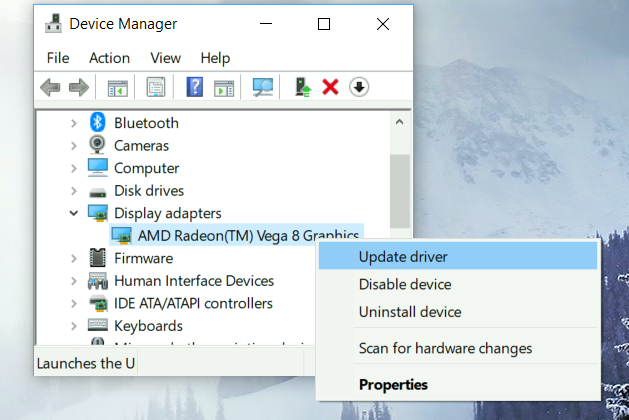Expand the IDE ATA/ATAPI controllers category

click(74, 304)
